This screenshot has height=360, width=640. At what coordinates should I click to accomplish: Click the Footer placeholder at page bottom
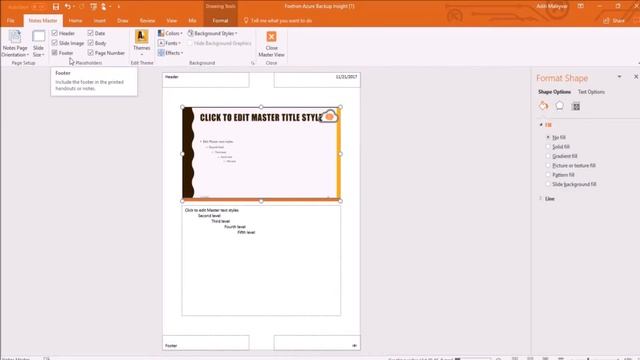(206, 343)
